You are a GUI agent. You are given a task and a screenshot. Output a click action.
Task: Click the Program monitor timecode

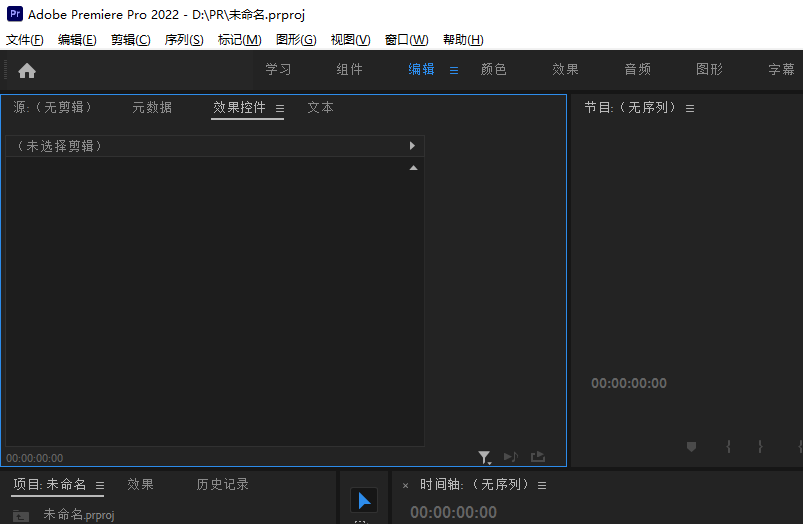629,384
